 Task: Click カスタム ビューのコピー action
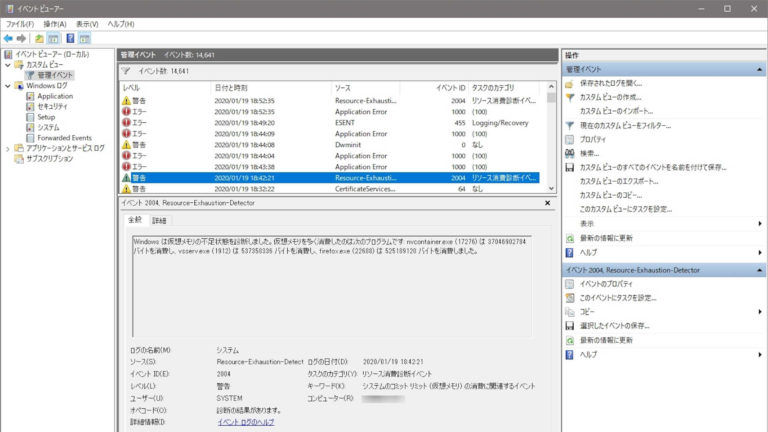pos(611,195)
